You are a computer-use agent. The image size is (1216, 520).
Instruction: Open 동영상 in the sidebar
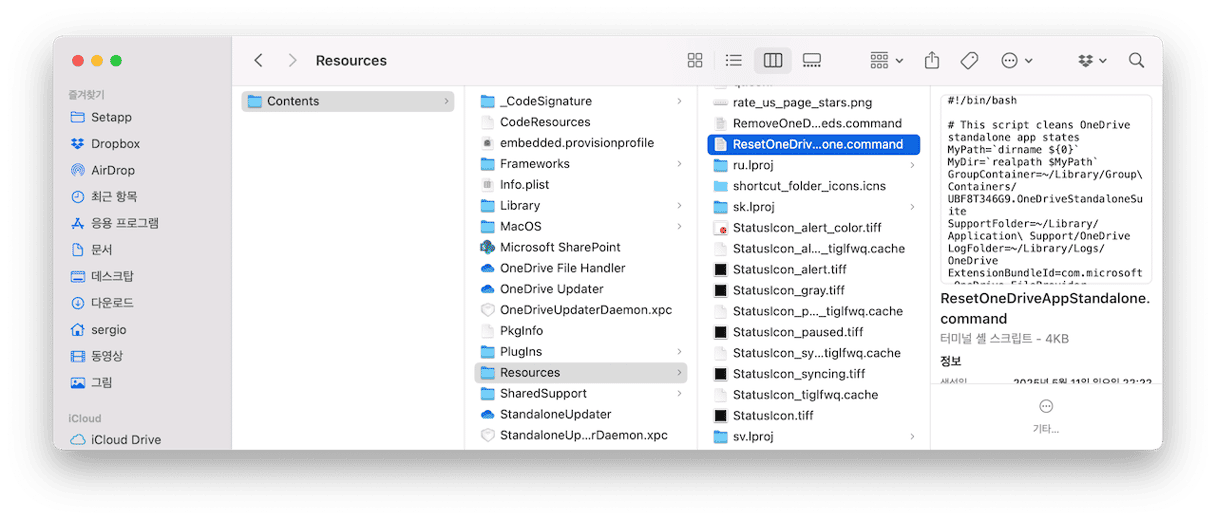pos(106,355)
